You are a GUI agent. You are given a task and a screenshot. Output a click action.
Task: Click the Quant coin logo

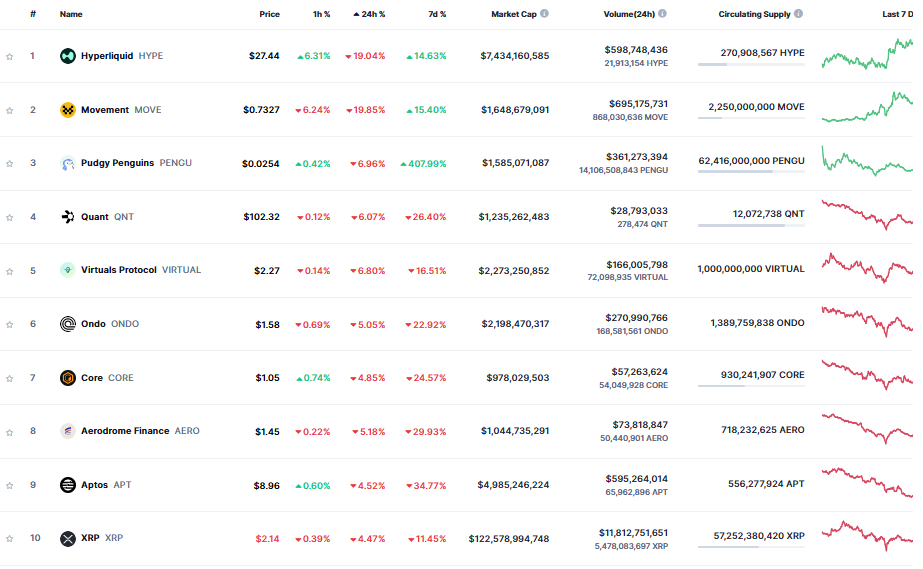(x=68, y=217)
